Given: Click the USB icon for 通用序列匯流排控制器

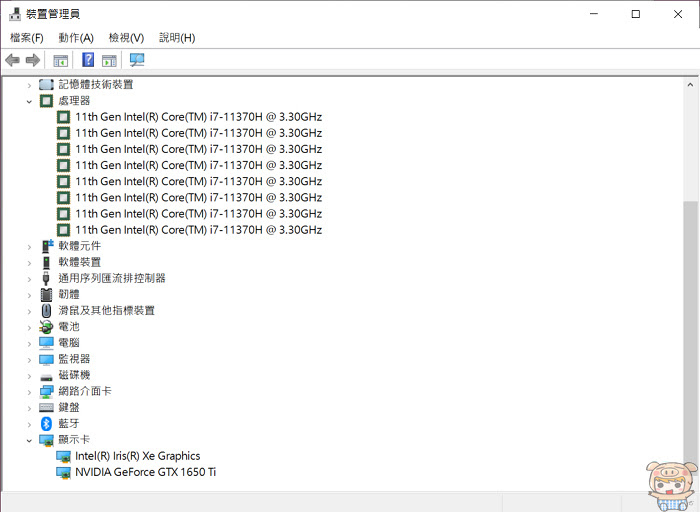Looking at the screenshot, I should [46, 279].
